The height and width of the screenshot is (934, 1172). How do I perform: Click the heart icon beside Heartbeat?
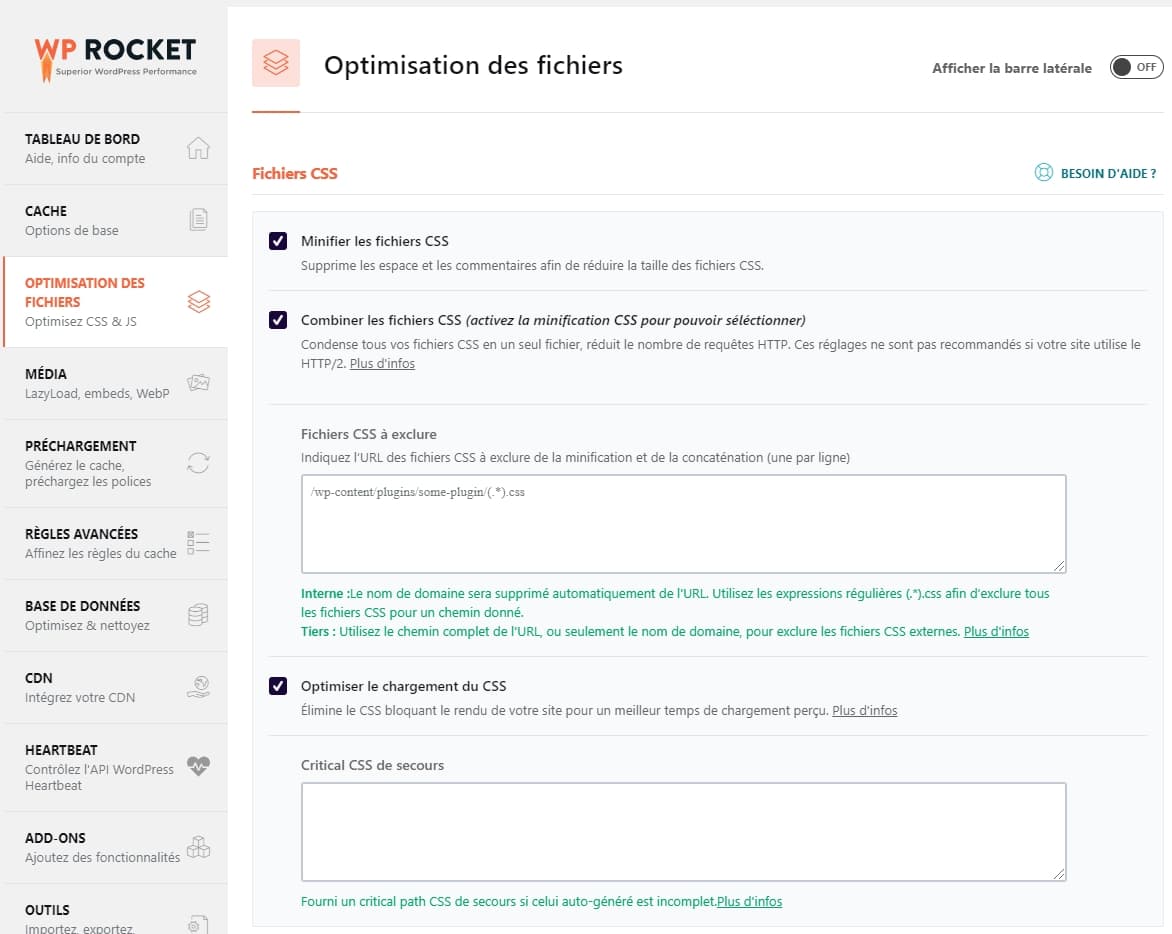pyautogui.click(x=198, y=766)
